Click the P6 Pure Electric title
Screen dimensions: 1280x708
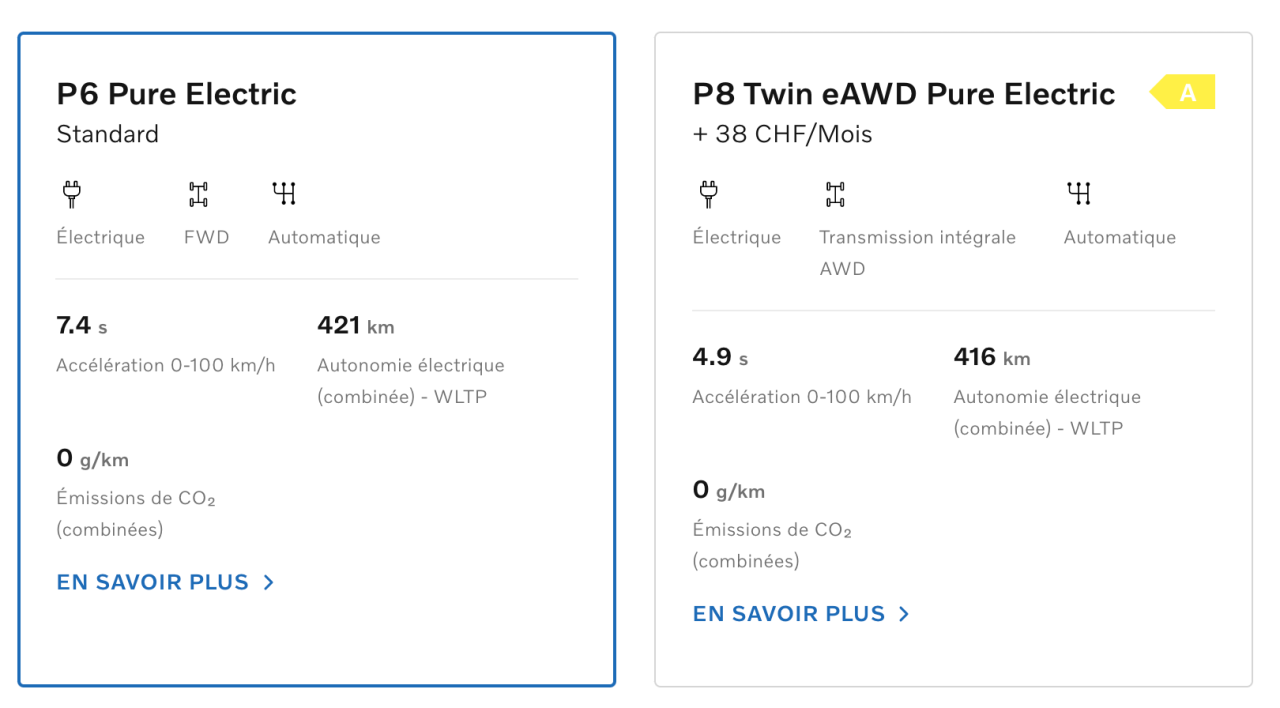[x=176, y=94]
